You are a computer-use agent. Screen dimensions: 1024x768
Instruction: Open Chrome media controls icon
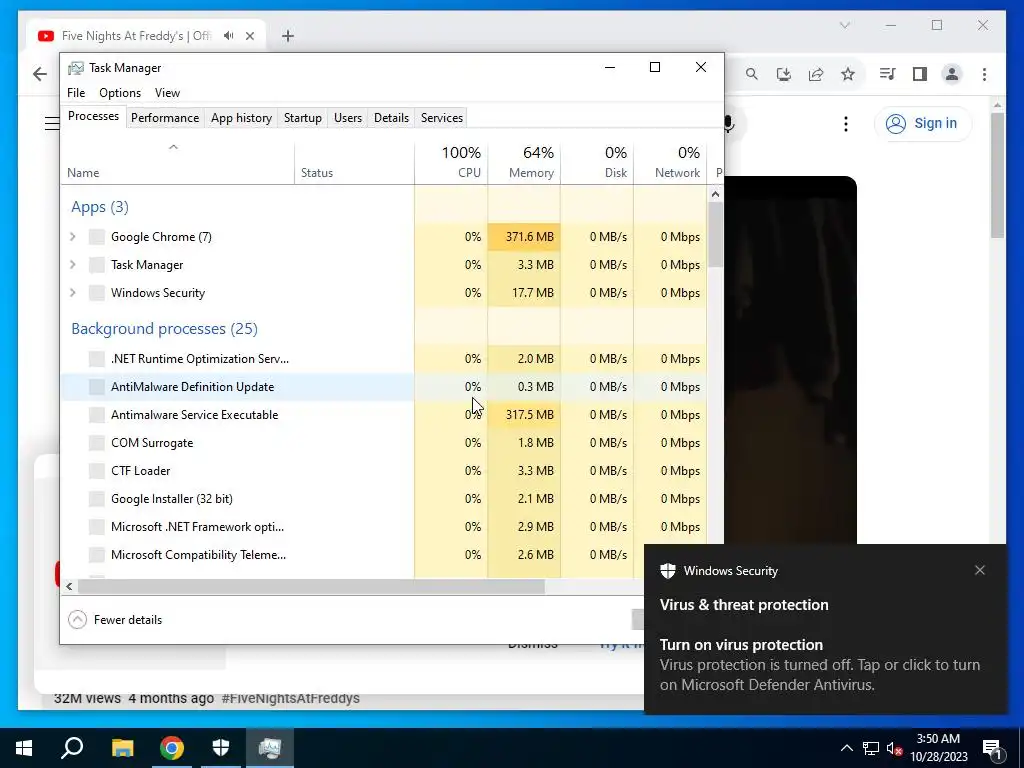(888, 74)
